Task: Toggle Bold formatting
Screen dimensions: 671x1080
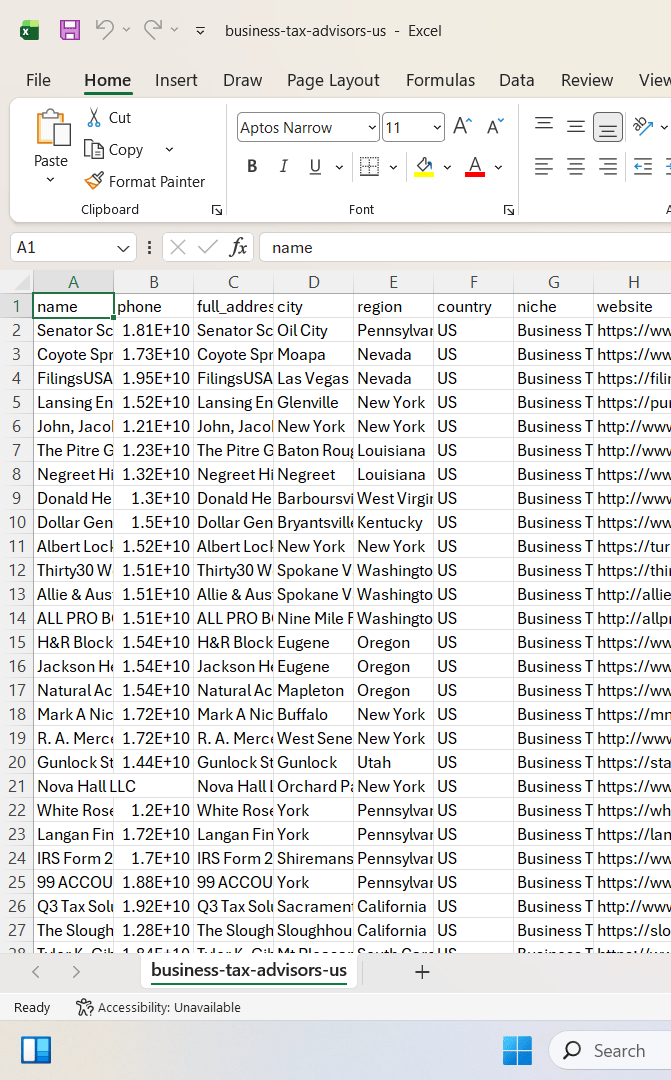Action: coord(252,167)
